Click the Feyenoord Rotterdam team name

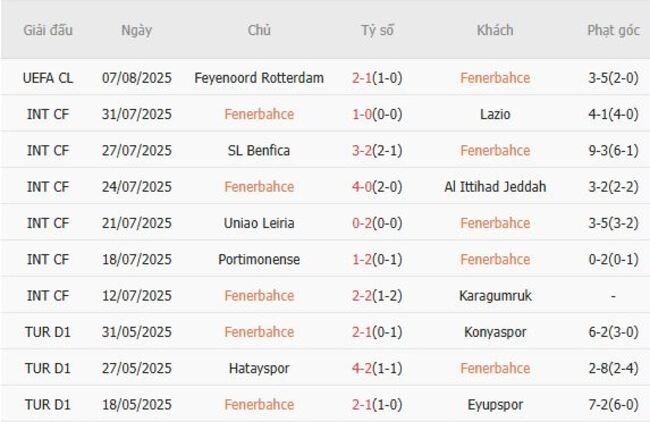(x=259, y=78)
